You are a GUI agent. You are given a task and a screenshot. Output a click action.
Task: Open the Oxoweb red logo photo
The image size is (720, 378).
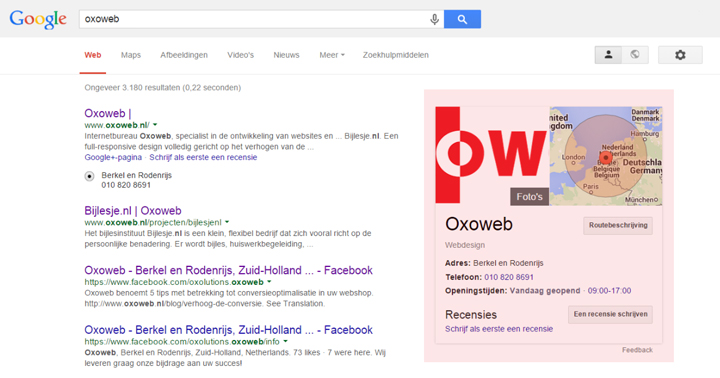[492, 155]
